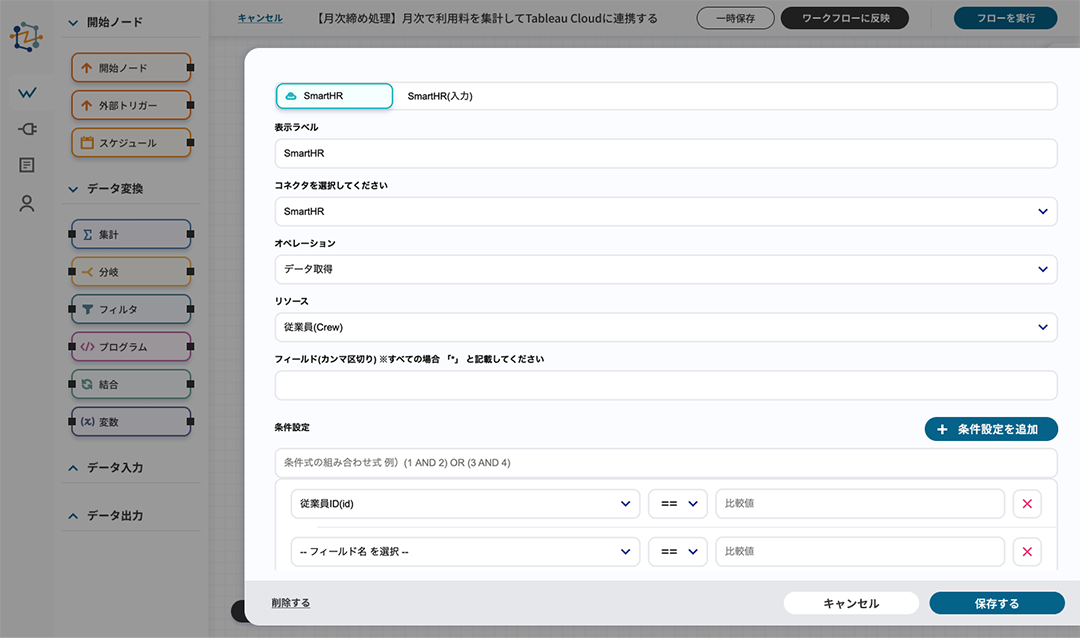Remove the second condition row with X
1080x638 pixels.
[x=1027, y=552]
